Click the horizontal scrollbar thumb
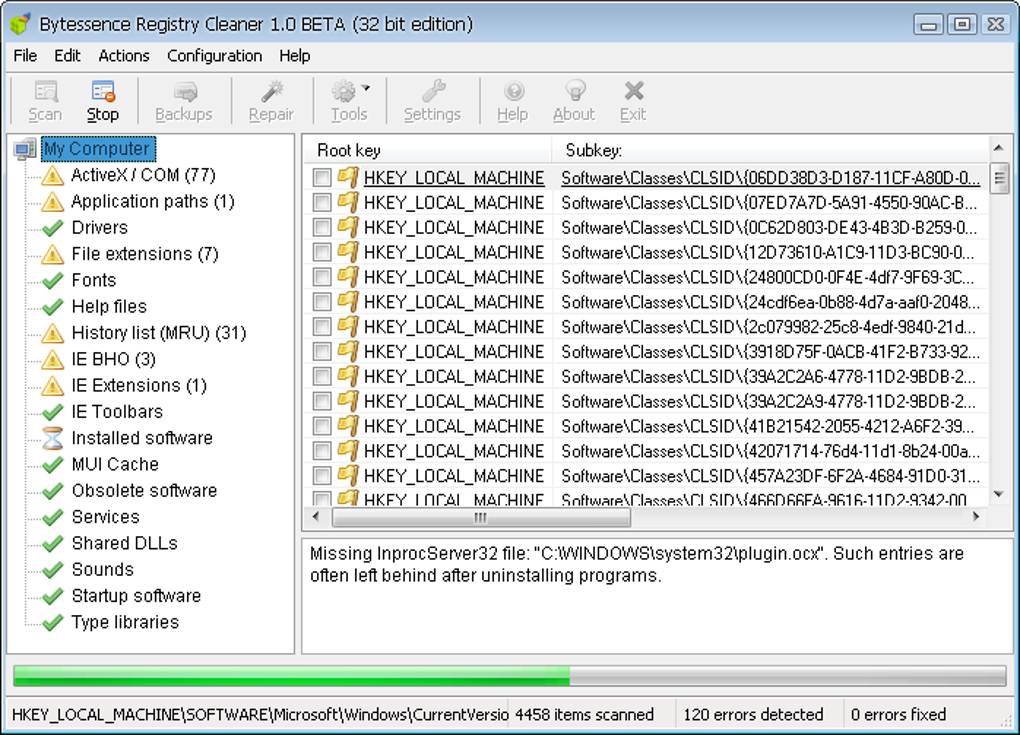 tap(481, 518)
